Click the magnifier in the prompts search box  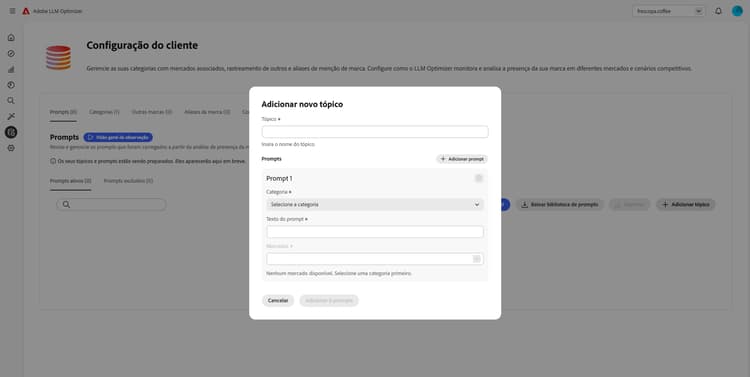tap(66, 205)
